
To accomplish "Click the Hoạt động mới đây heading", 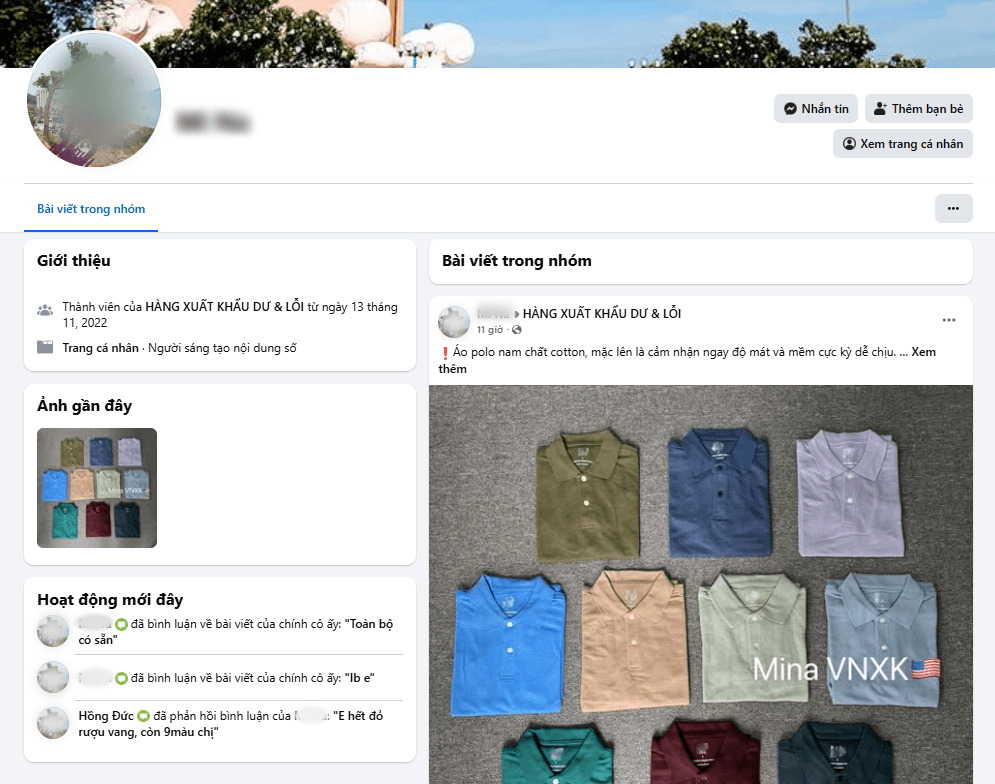I will 110,599.
